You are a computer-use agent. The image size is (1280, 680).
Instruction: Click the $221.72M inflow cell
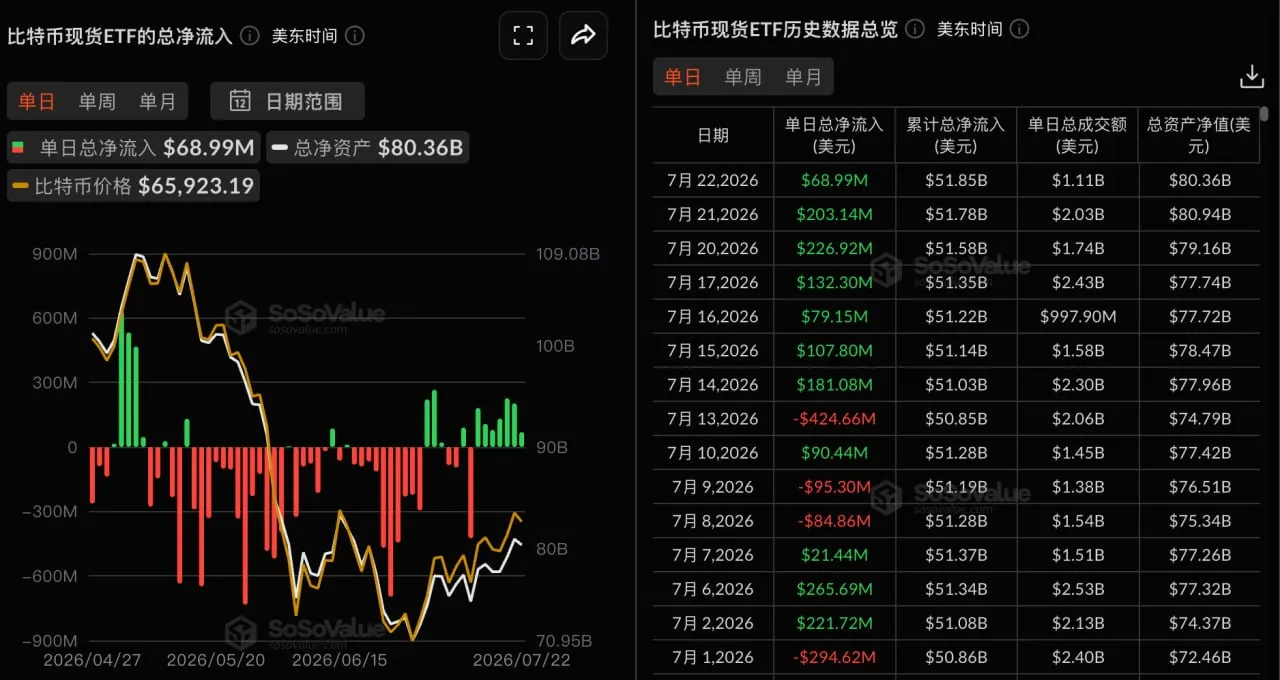click(x=834, y=623)
